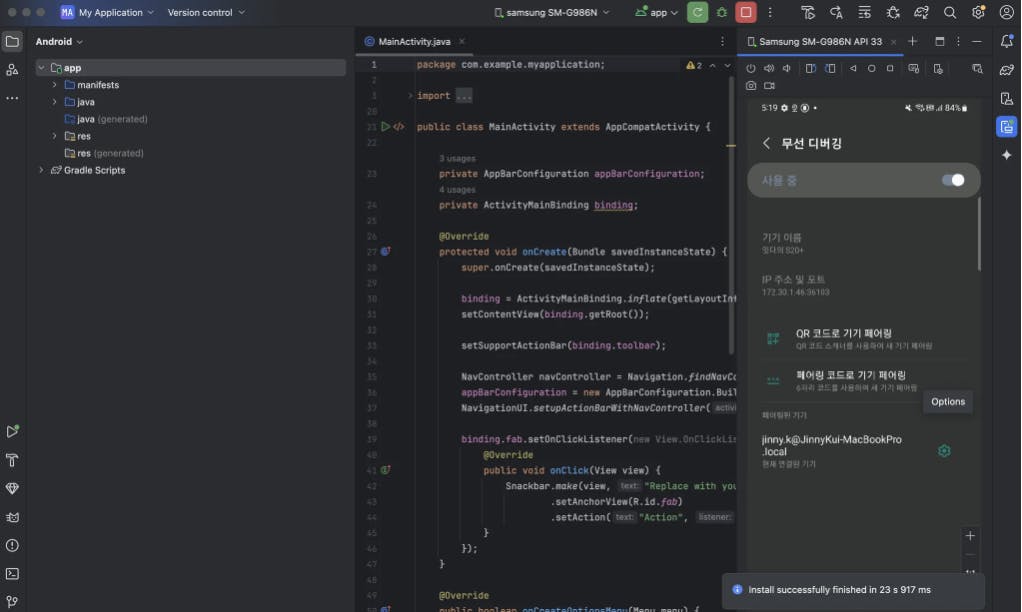Expand Gradle Scripts node
Screen dimensions: 1022x612
[41, 170]
